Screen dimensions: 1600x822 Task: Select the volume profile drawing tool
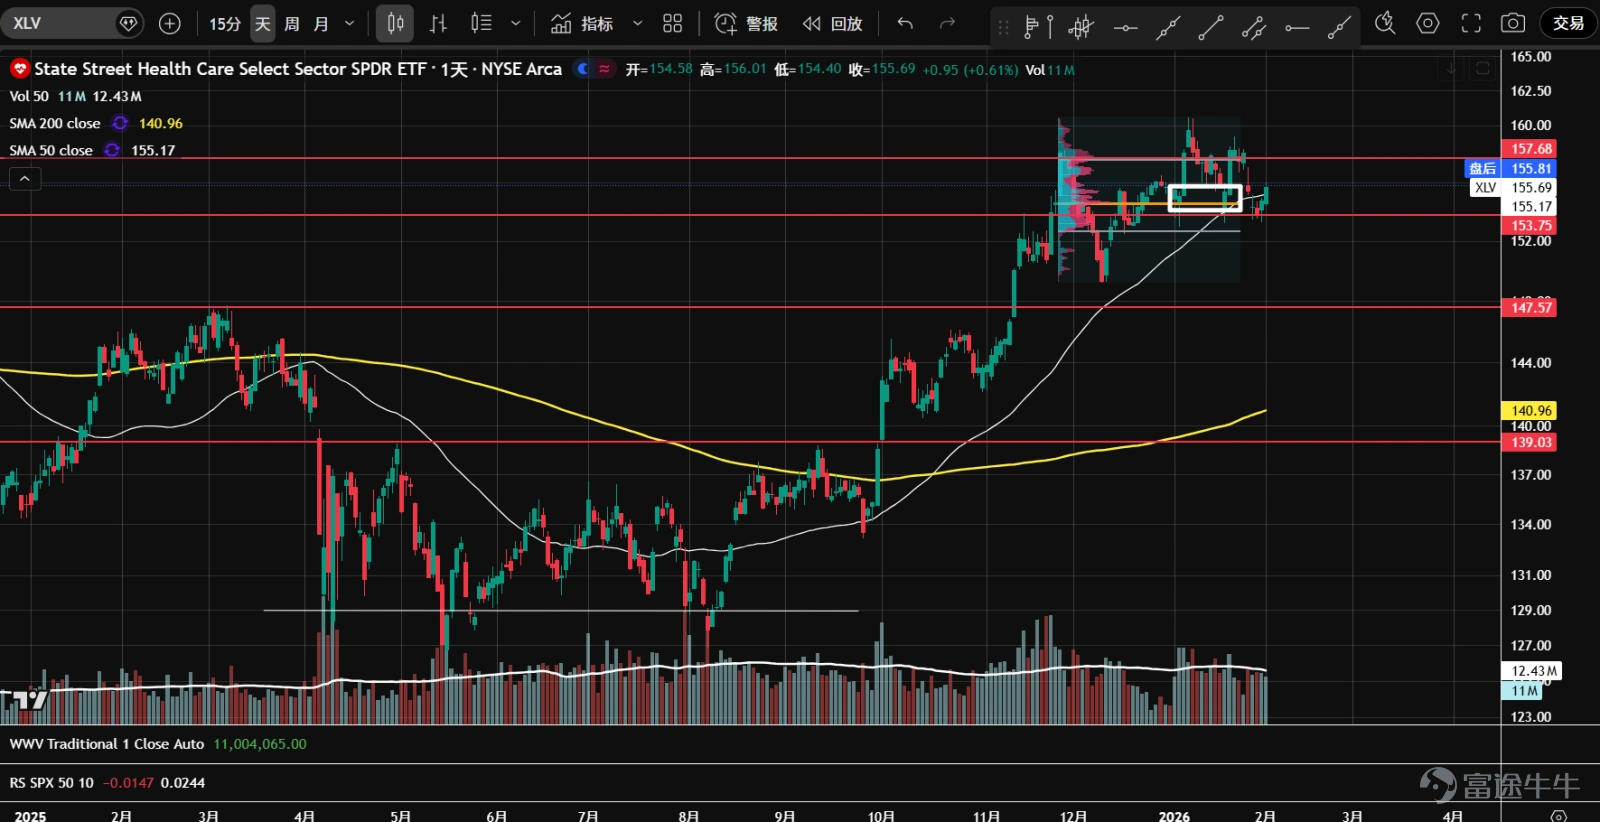[x=1038, y=27]
